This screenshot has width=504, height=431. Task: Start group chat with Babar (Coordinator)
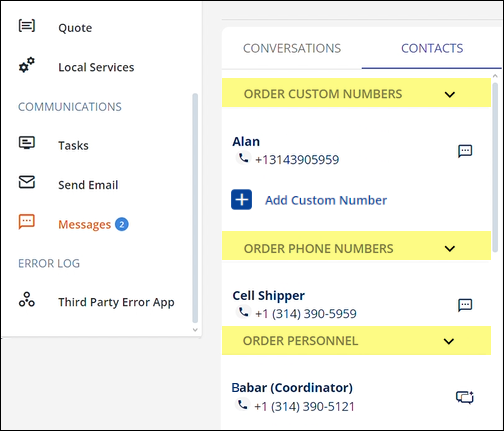tap(465, 397)
